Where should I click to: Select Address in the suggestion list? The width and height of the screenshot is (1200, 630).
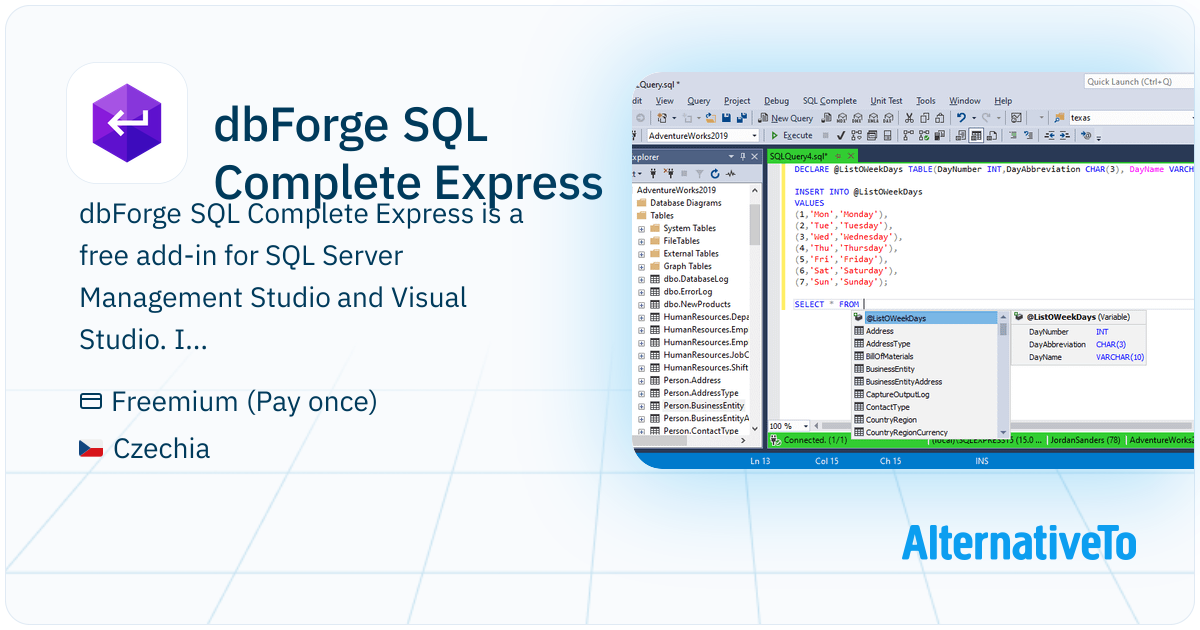coord(925,331)
